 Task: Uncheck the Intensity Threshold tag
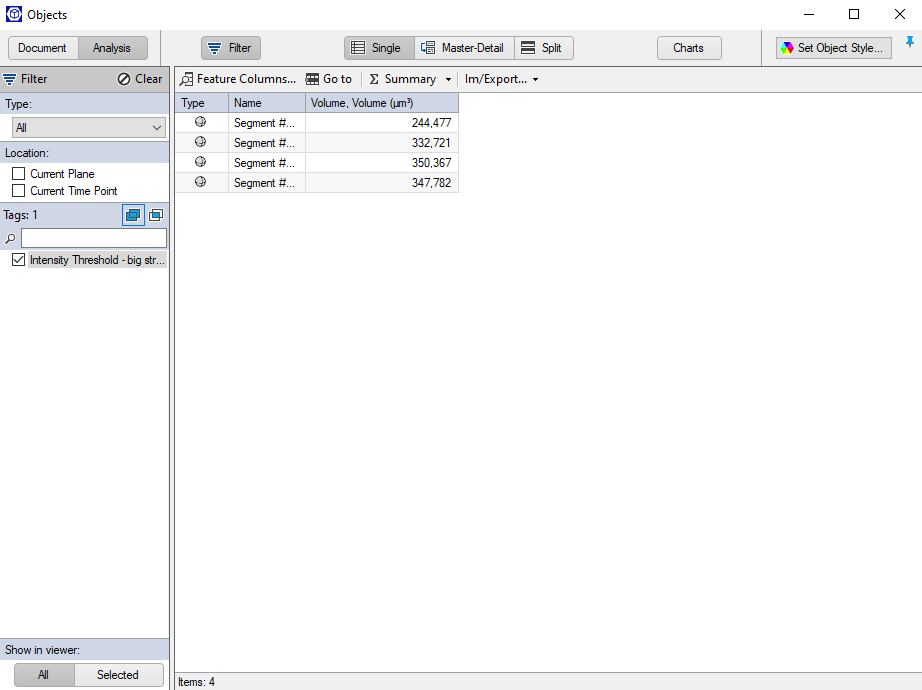coord(18,259)
